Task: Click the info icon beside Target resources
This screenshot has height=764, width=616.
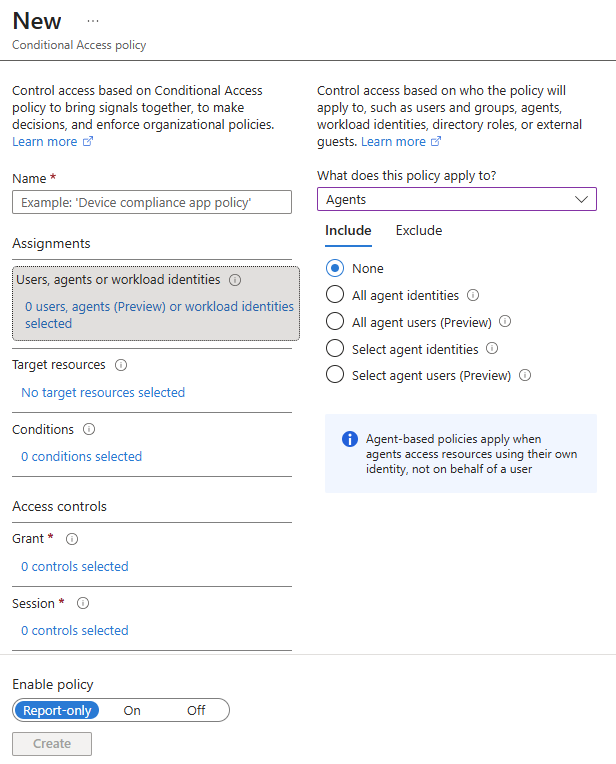Action: [121, 365]
